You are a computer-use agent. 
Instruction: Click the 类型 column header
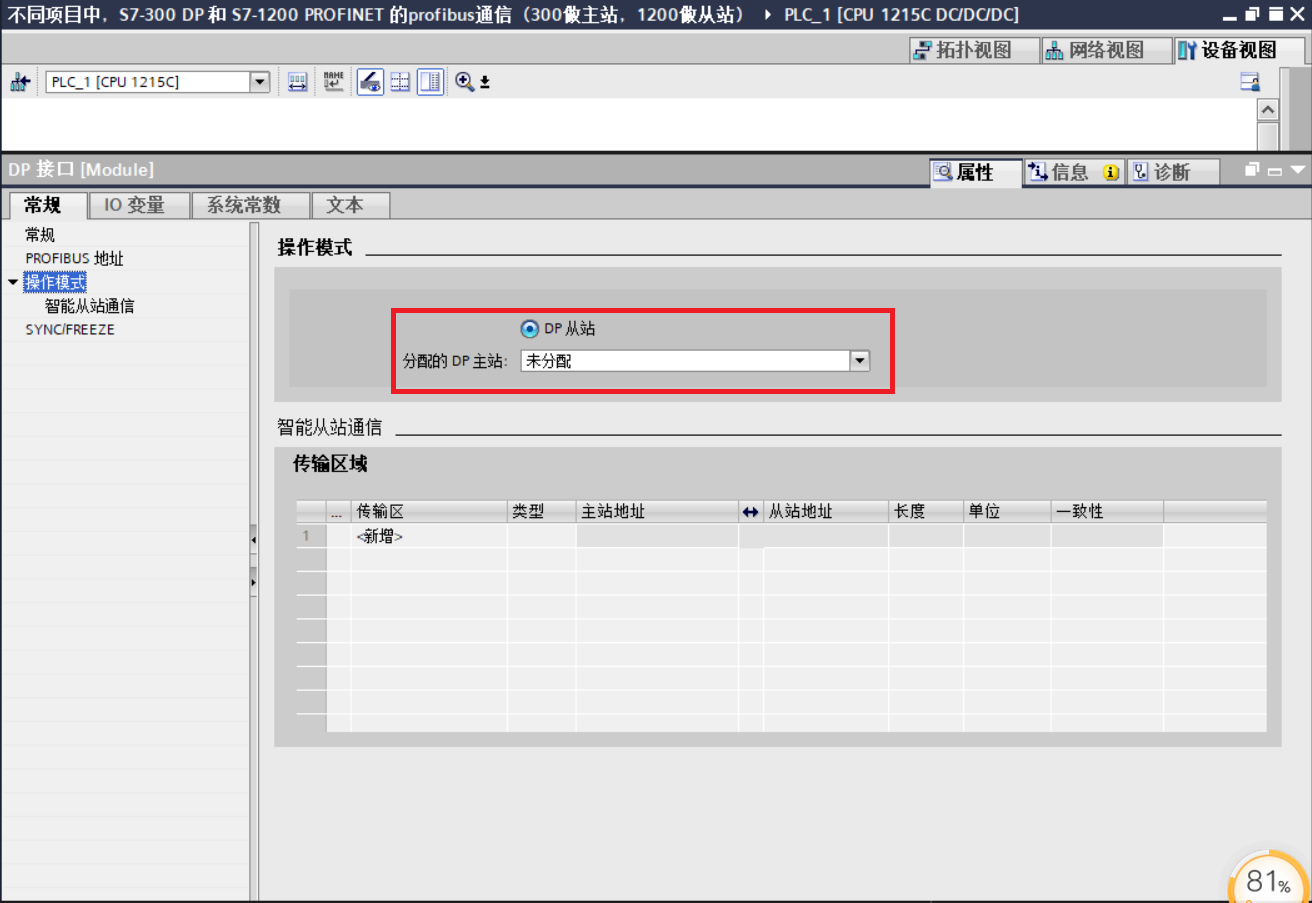point(542,511)
